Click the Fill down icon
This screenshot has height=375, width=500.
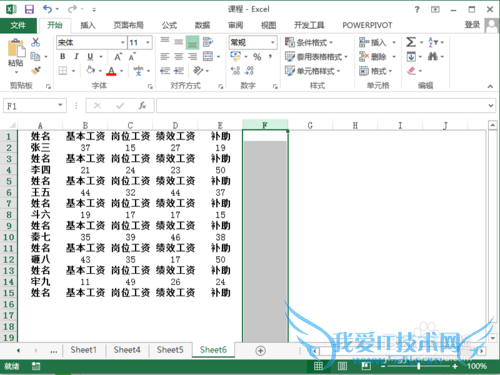[411, 57]
